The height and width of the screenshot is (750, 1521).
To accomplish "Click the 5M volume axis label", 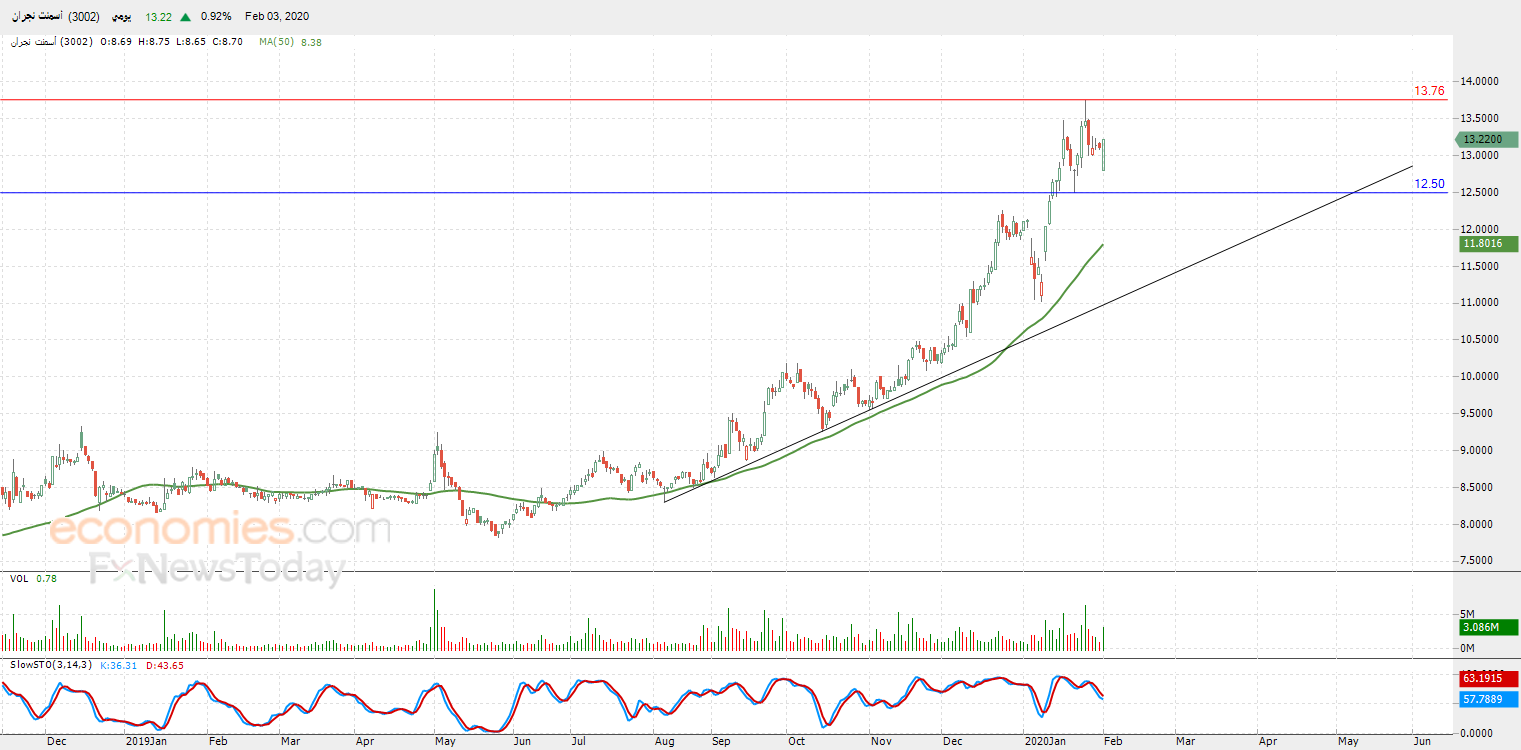I will tap(1468, 614).
